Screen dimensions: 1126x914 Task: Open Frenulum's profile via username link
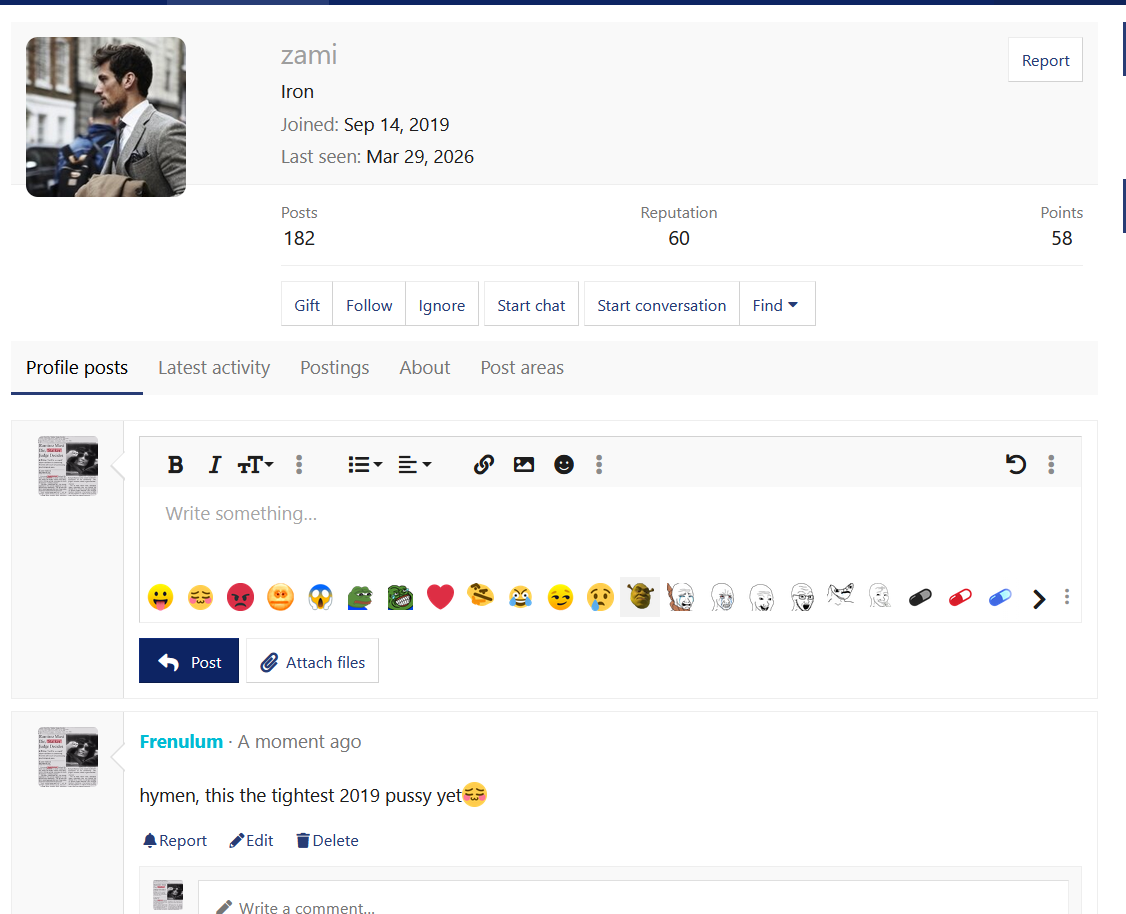point(181,741)
